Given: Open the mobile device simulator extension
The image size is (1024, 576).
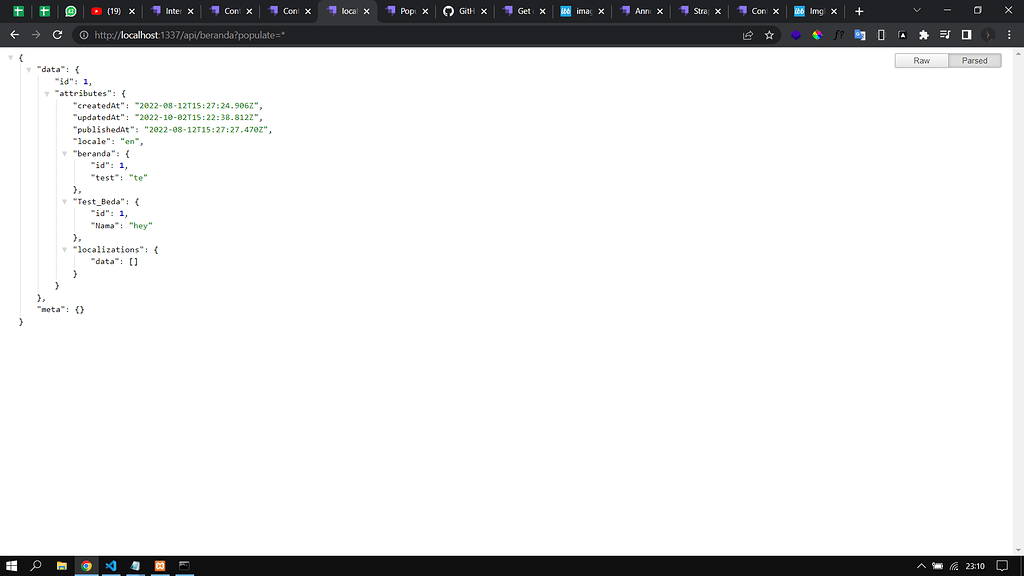Looking at the screenshot, I should click(x=881, y=35).
